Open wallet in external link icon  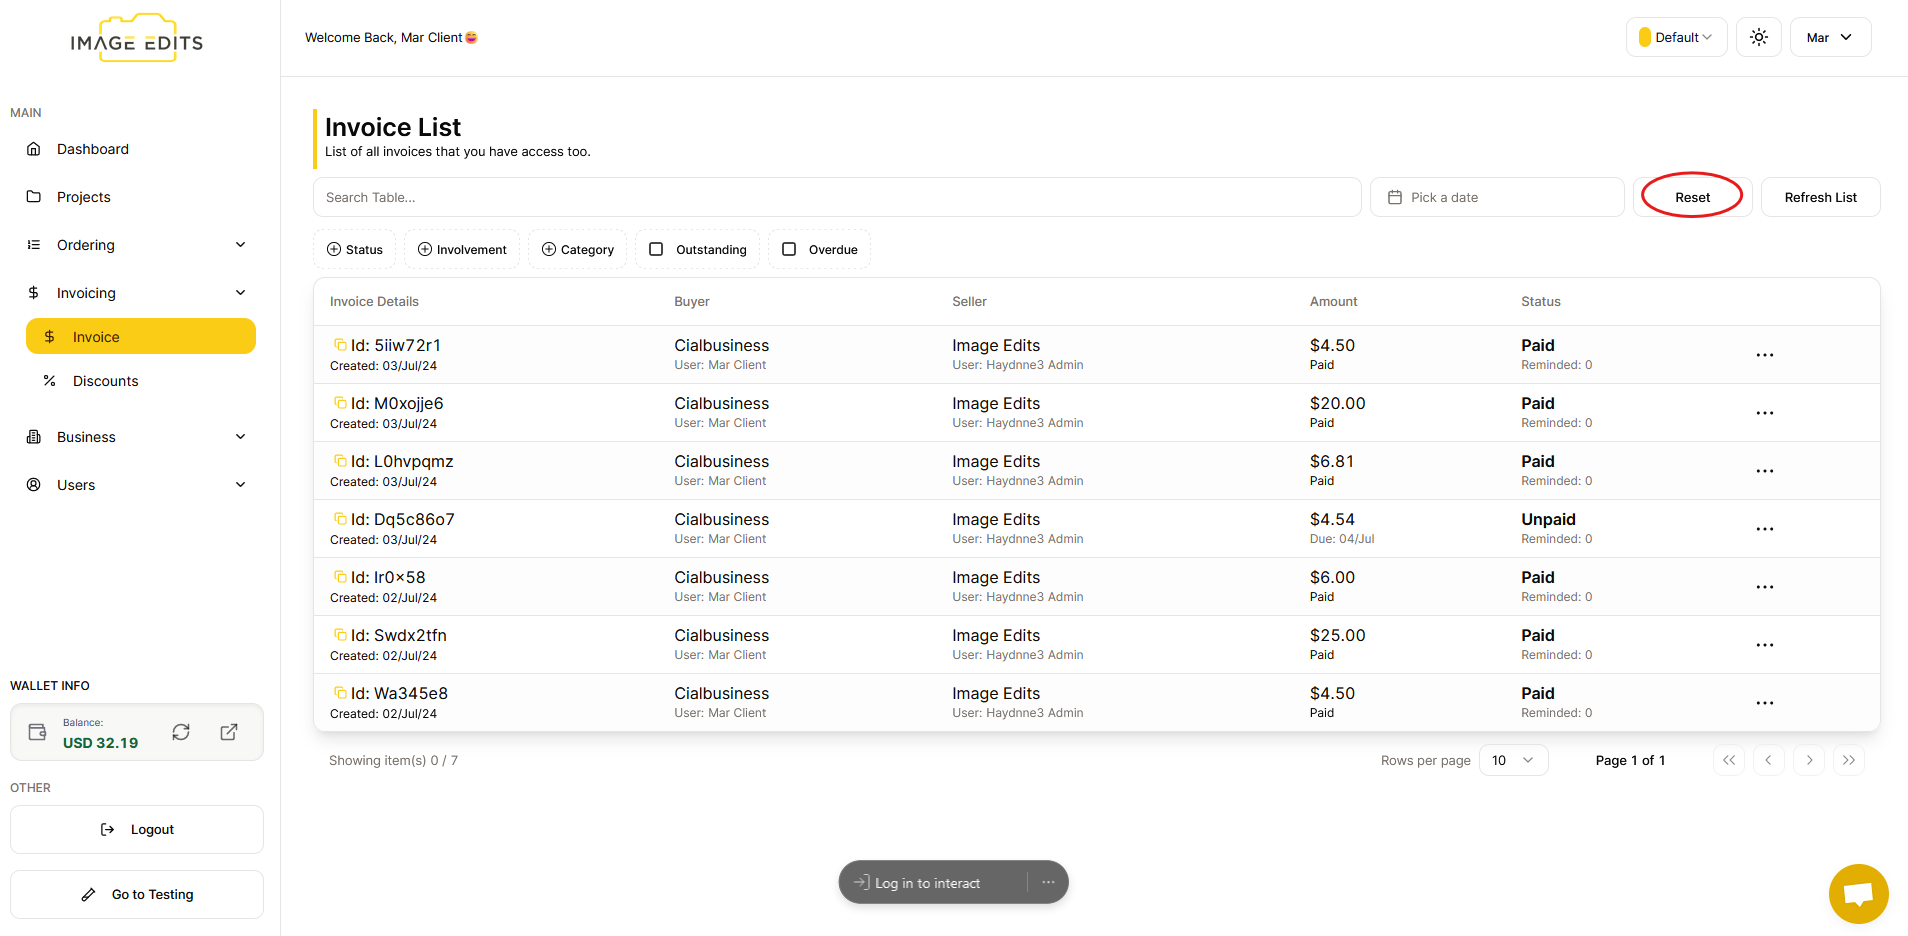(x=229, y=732)
